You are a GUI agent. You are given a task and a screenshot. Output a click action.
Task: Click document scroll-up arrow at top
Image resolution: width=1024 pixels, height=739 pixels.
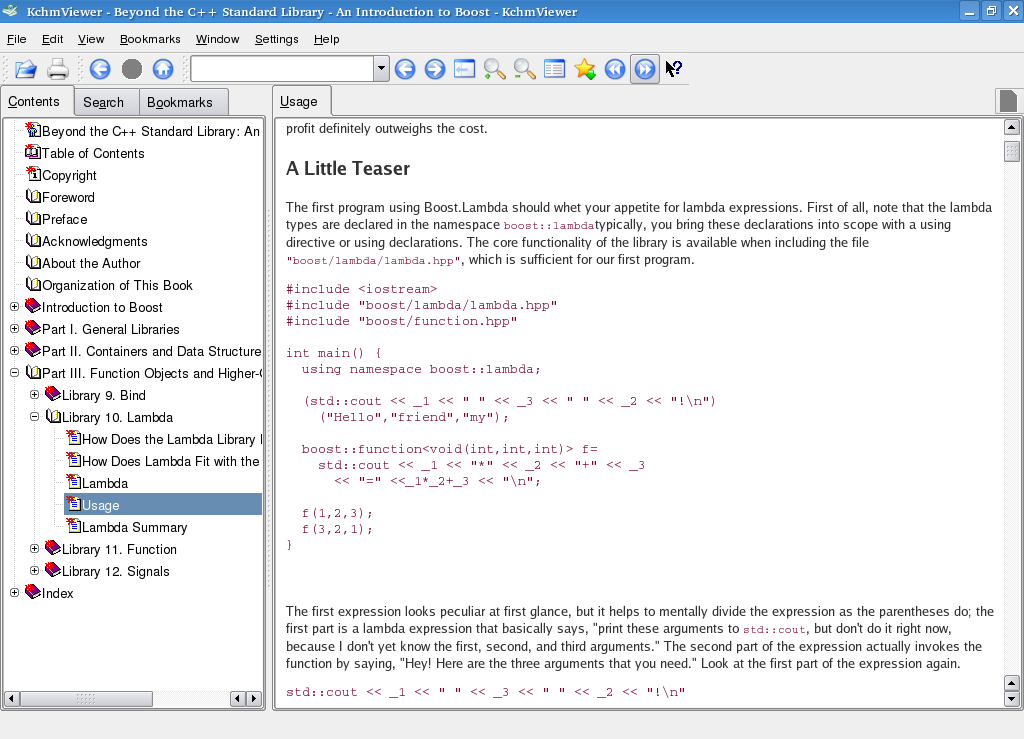pos(1011,127)
